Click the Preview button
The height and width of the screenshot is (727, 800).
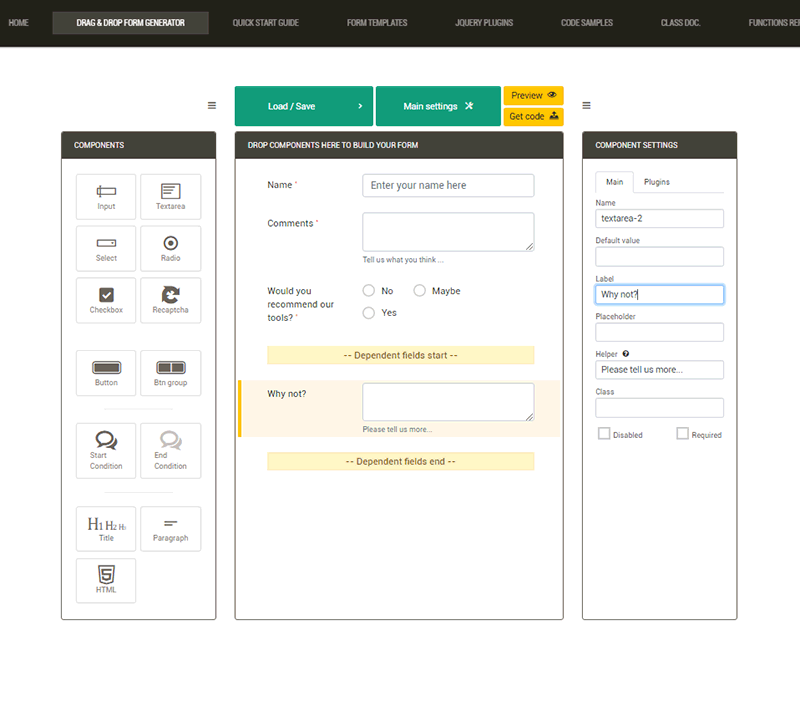pyautogui.click(x=533, y=95)
